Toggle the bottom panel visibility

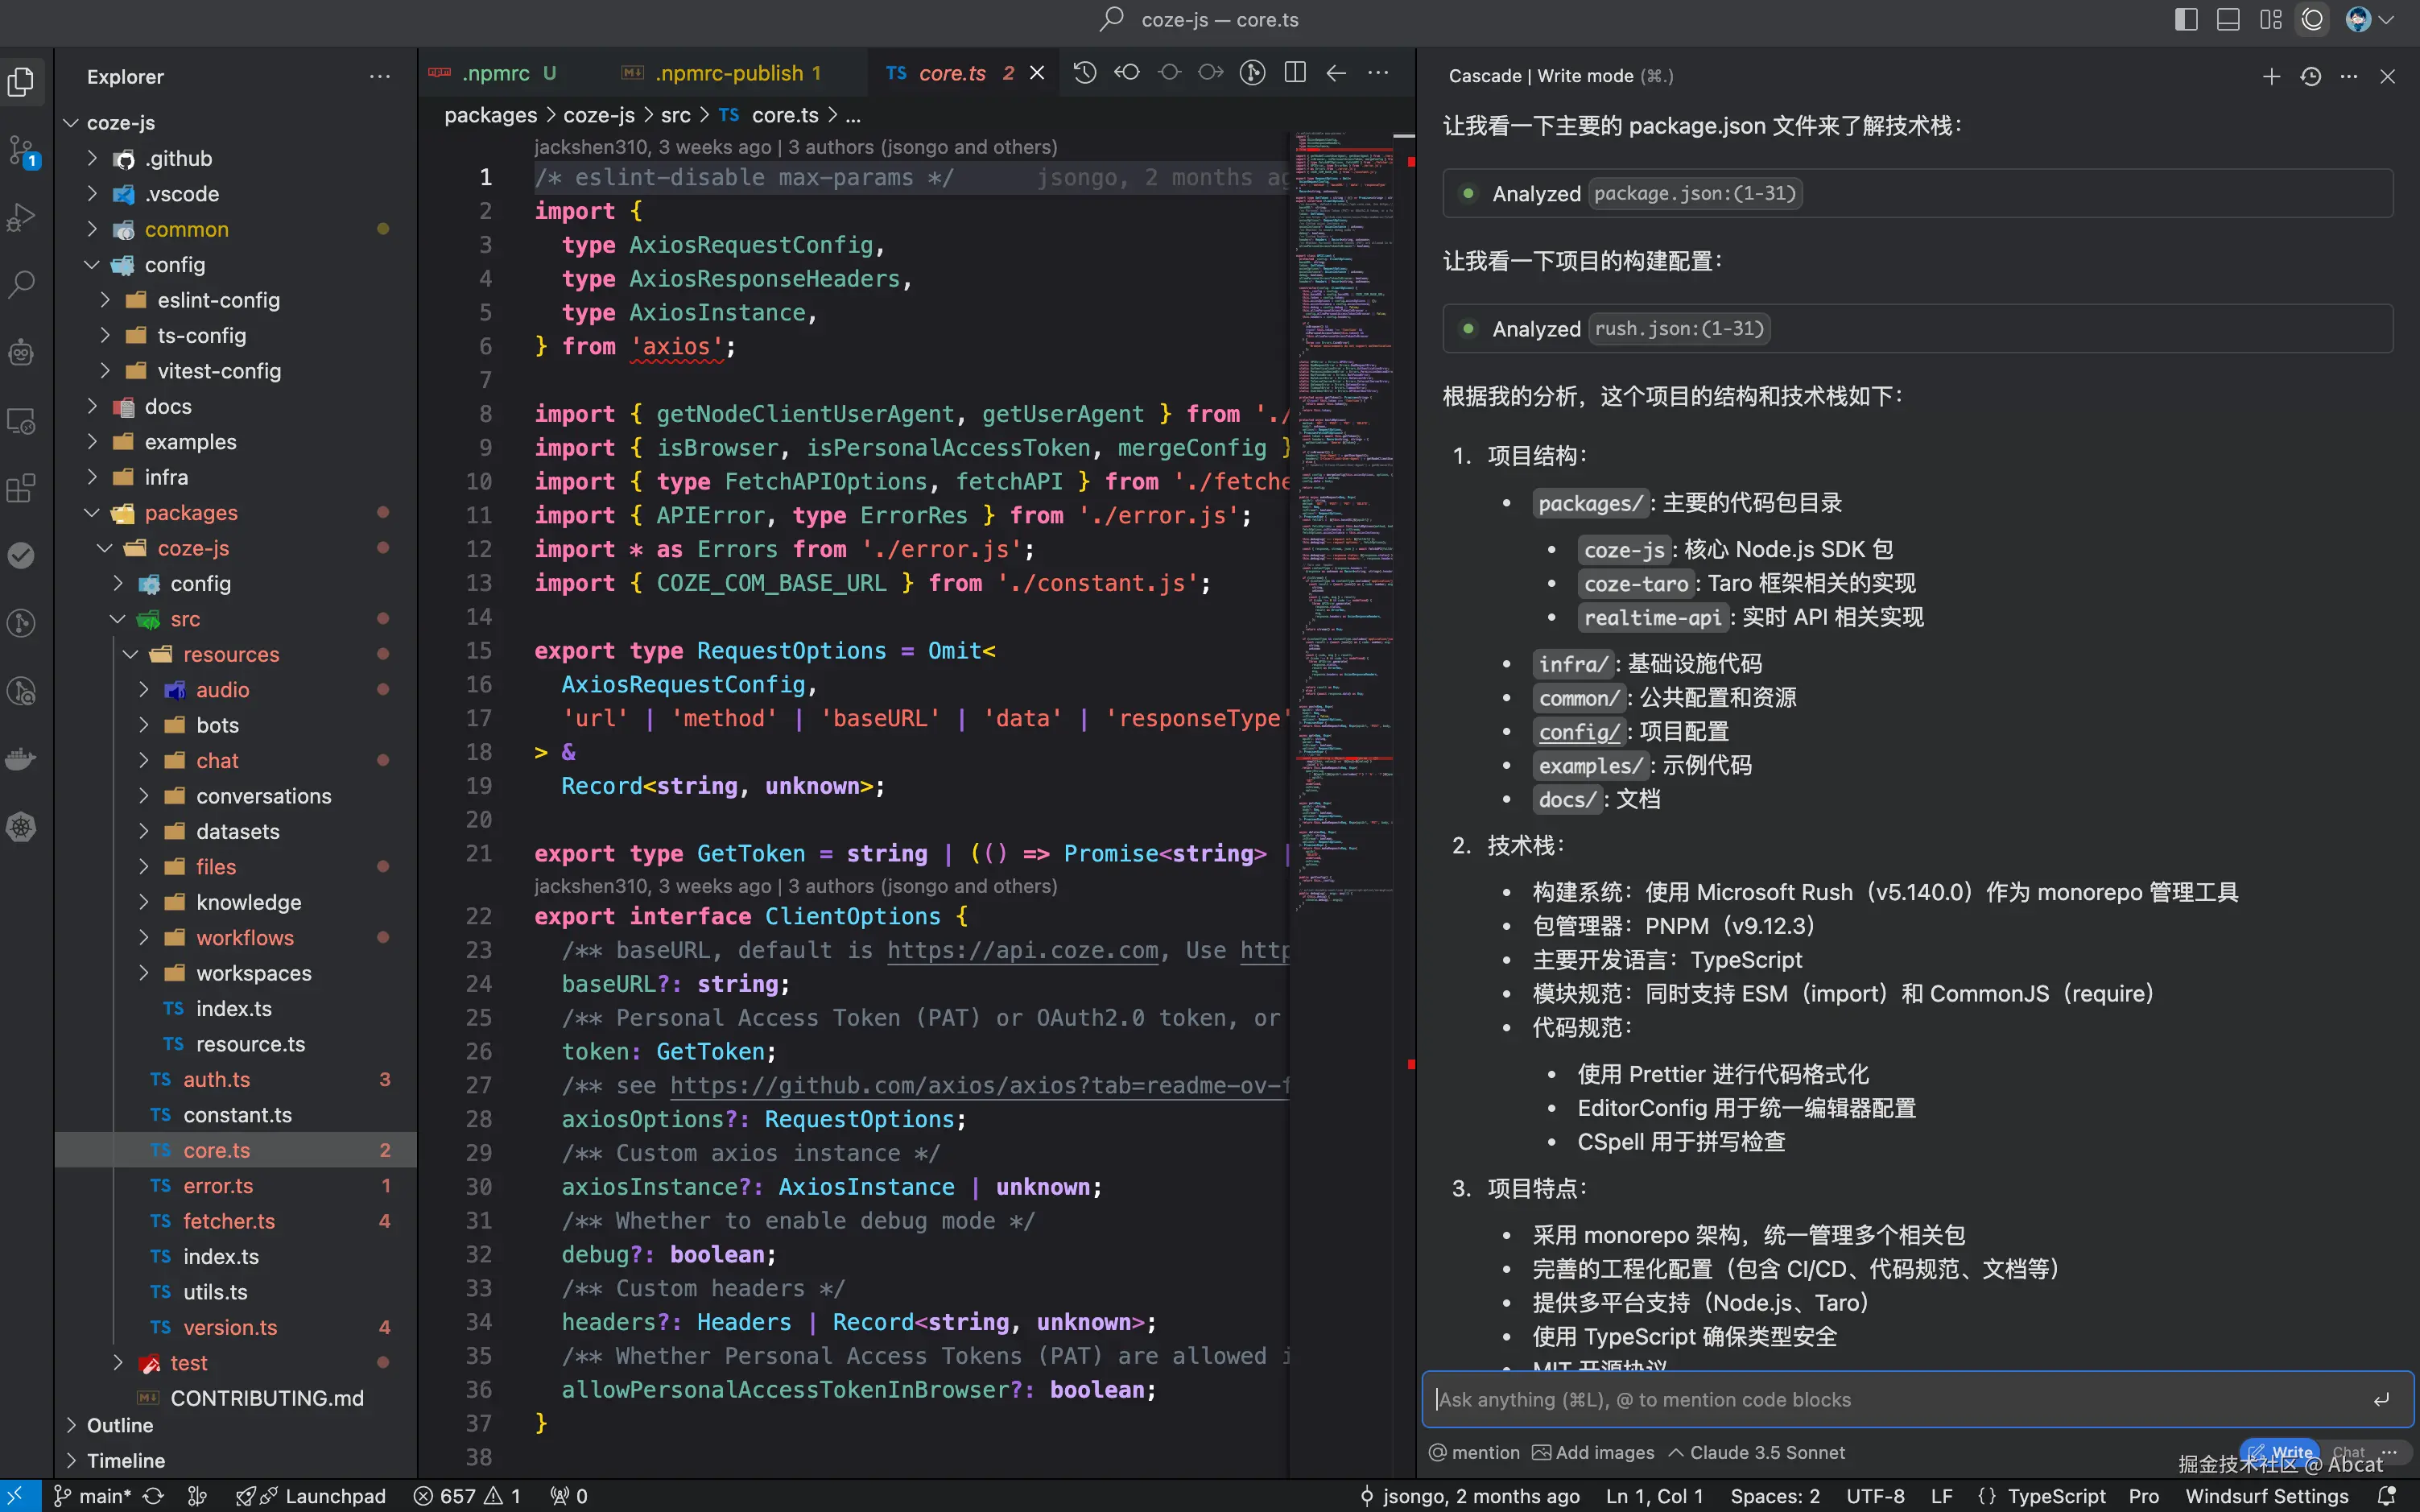[2228, 20]
